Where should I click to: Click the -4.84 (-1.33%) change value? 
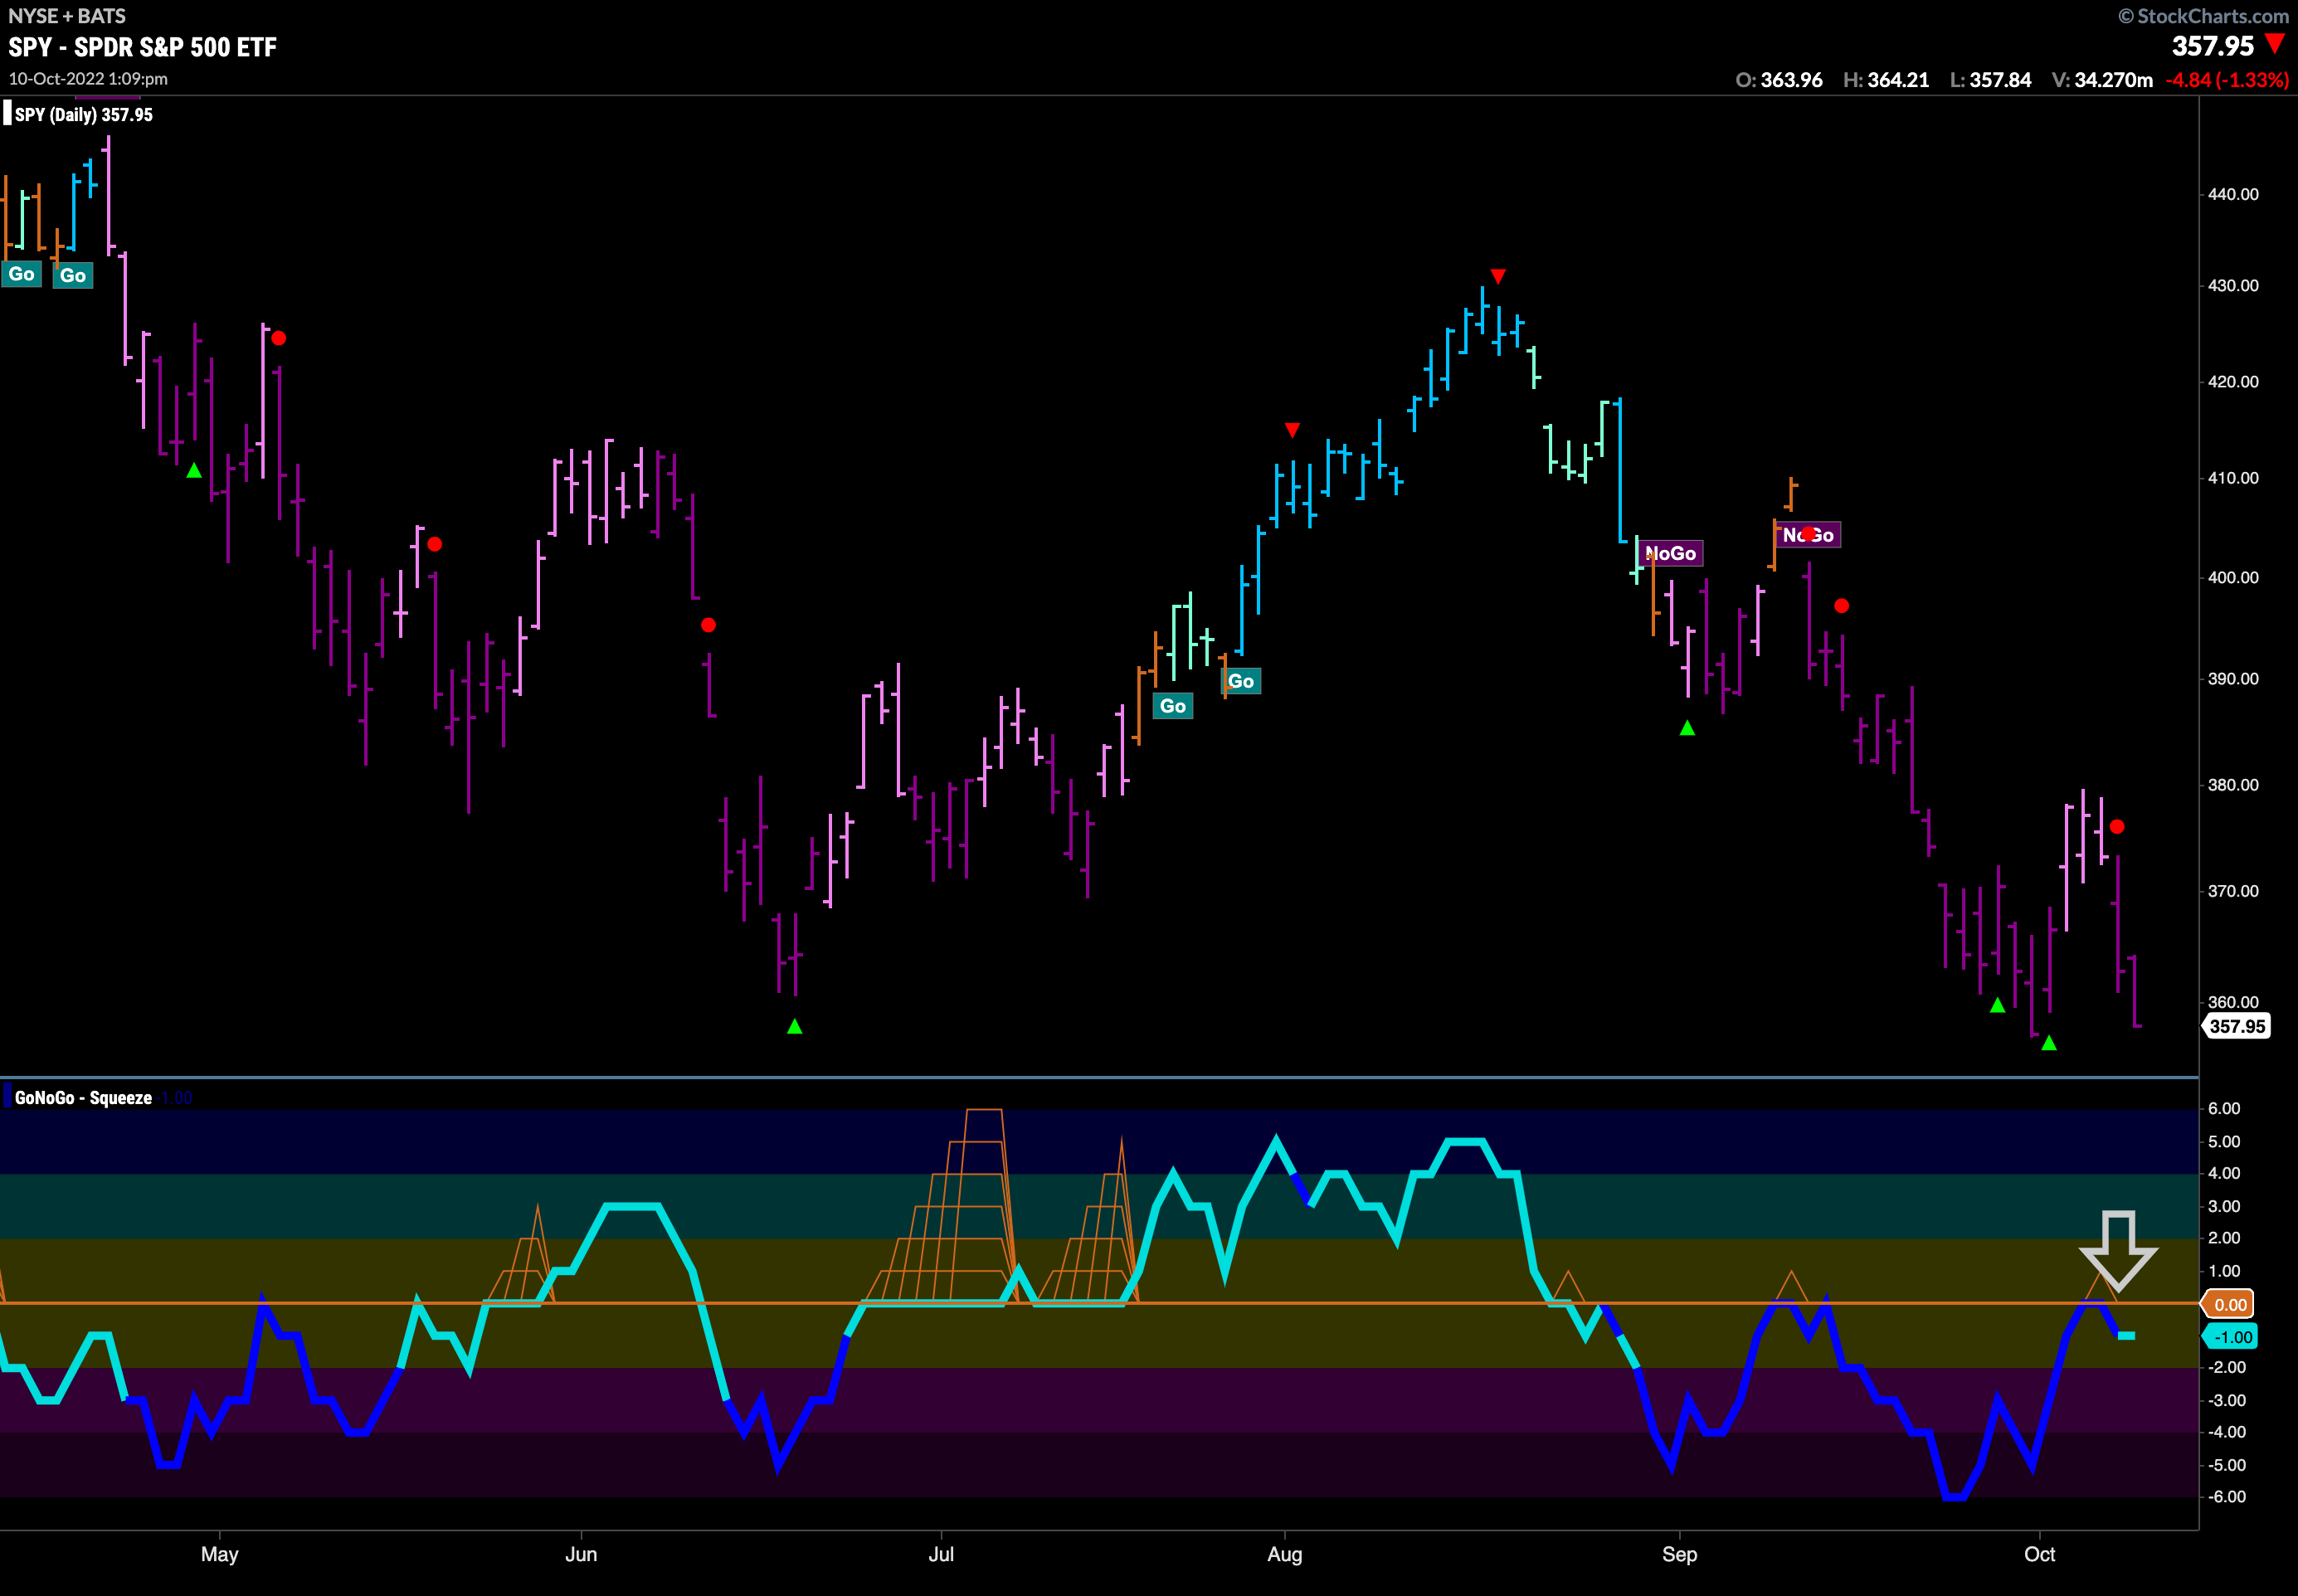pos(2227,80)
